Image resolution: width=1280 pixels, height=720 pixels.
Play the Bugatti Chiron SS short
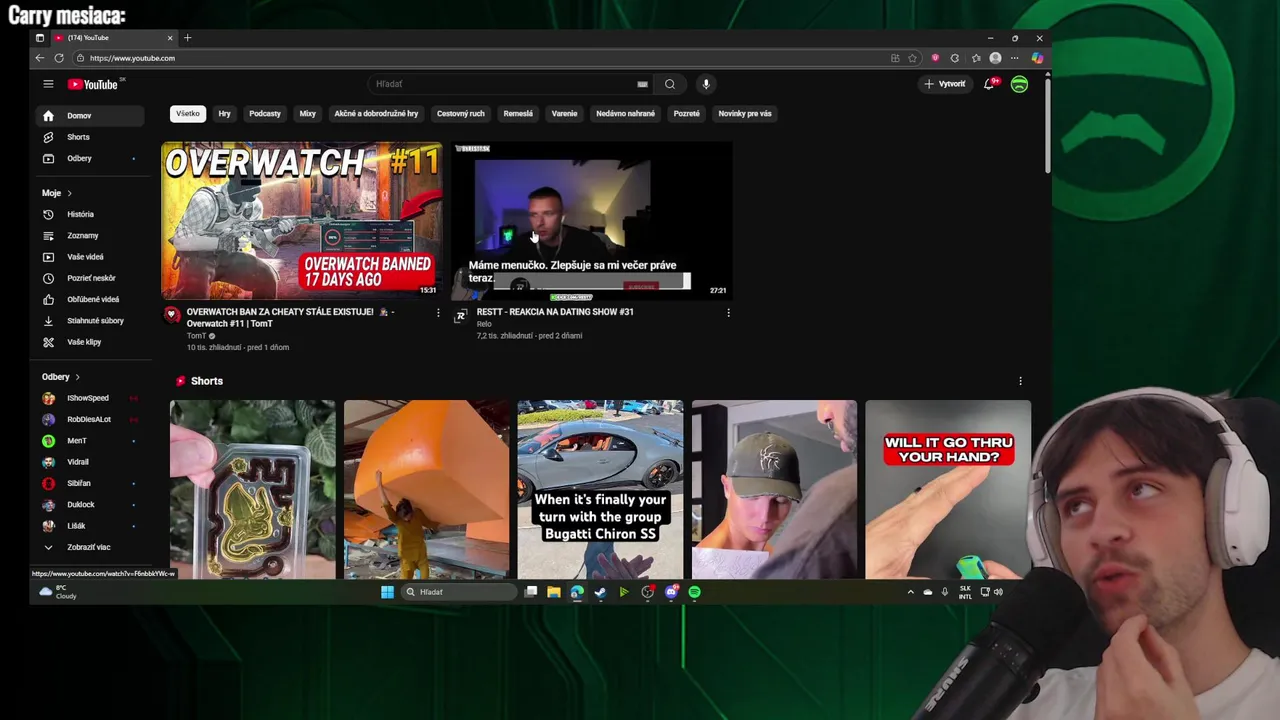pyautogui.click(x=600, y=490)
